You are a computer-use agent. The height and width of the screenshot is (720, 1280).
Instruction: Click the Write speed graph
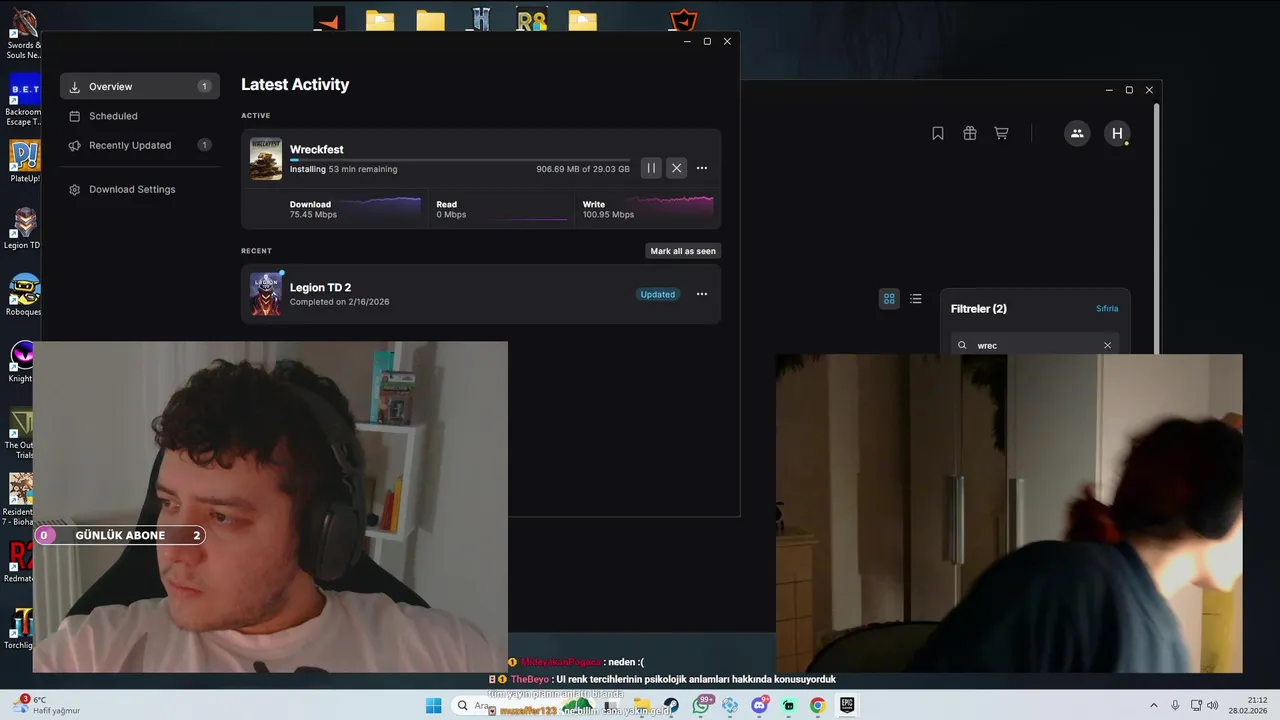(672, 207)
